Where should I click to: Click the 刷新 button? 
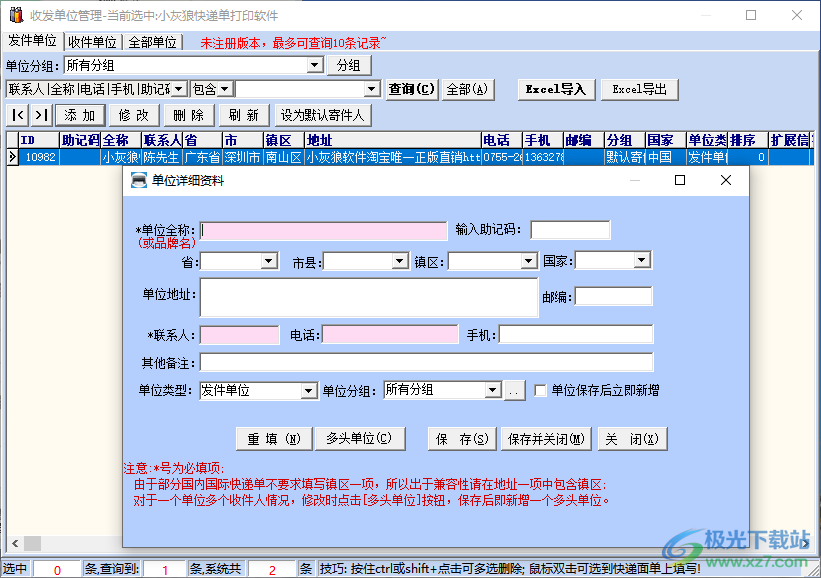point(244,115)
